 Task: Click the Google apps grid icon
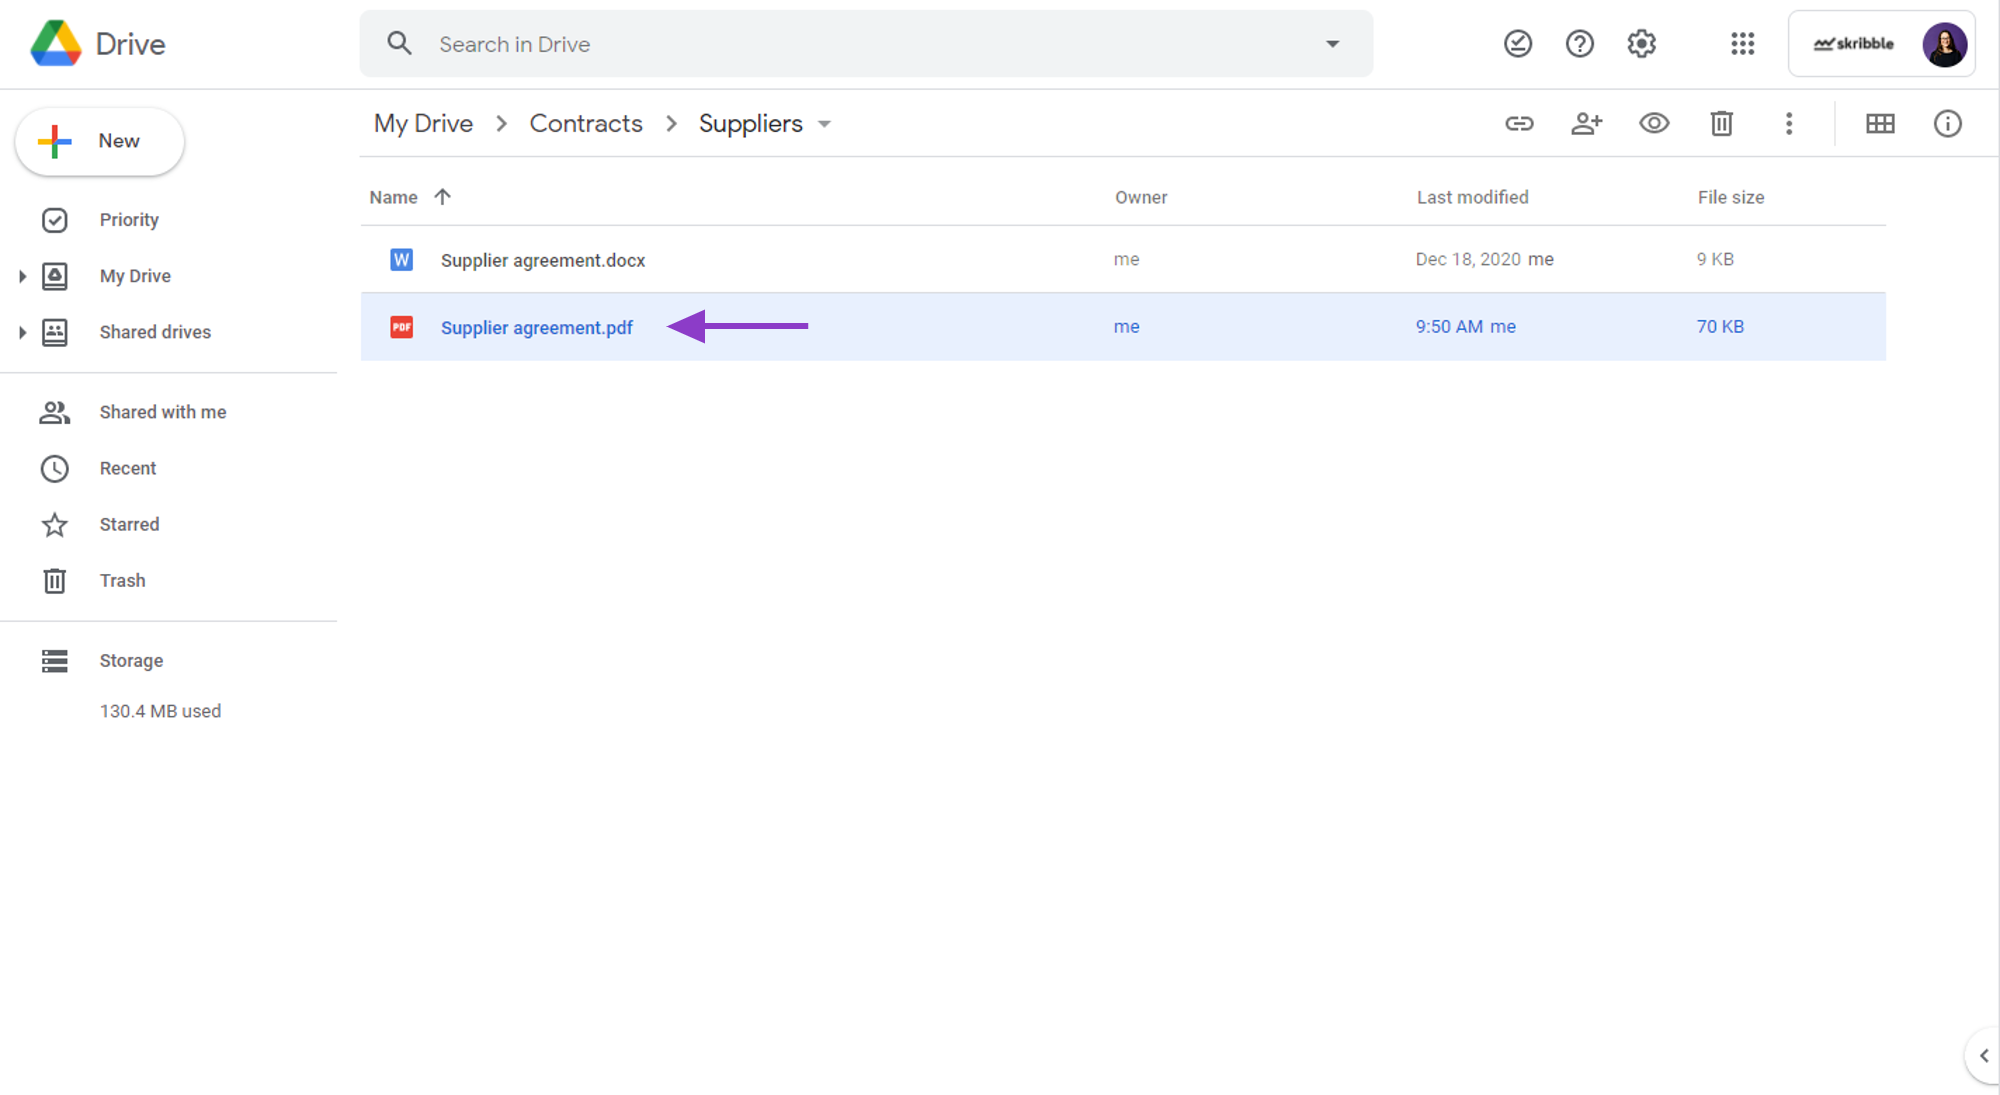click(1743, 43)
